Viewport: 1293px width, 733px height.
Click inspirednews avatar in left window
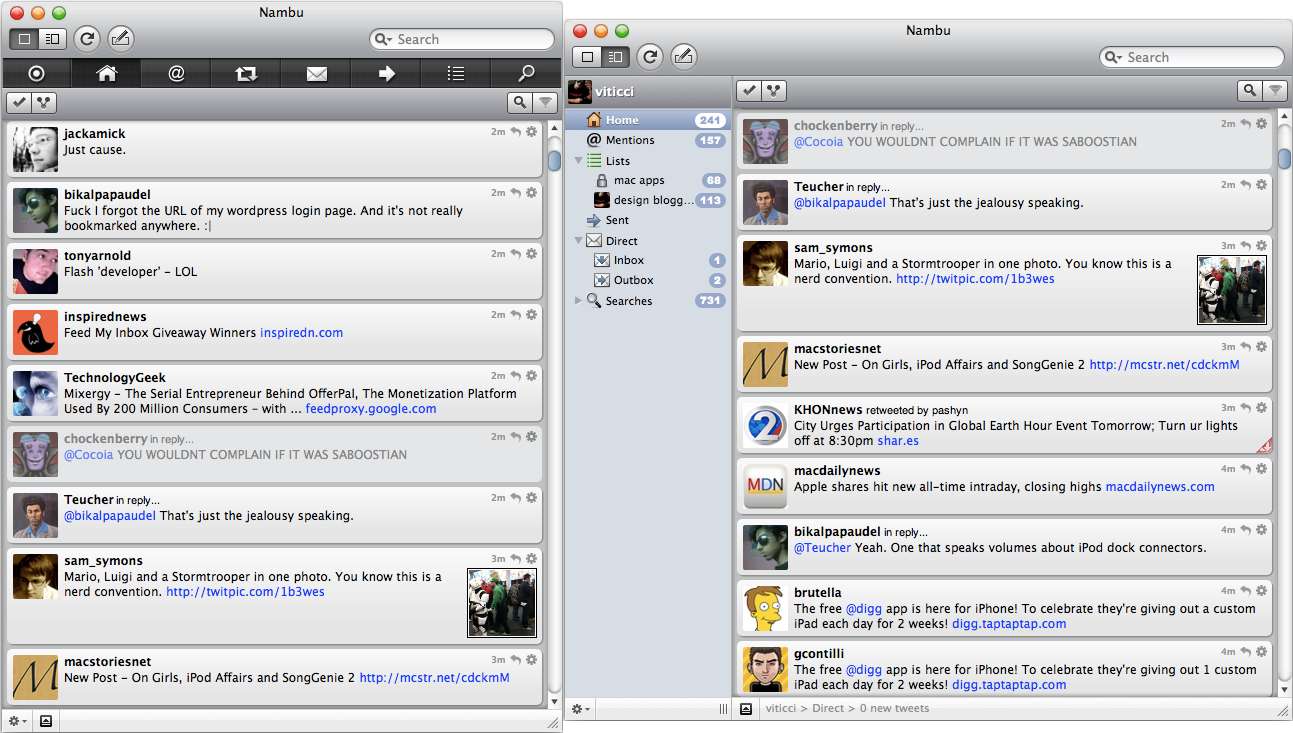[35, 332]
